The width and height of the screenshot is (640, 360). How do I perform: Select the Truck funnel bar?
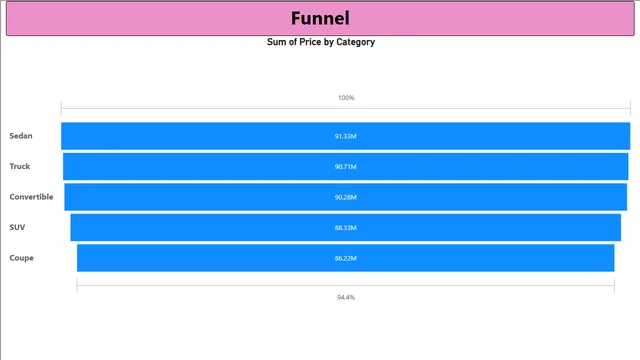pos(345,167)
